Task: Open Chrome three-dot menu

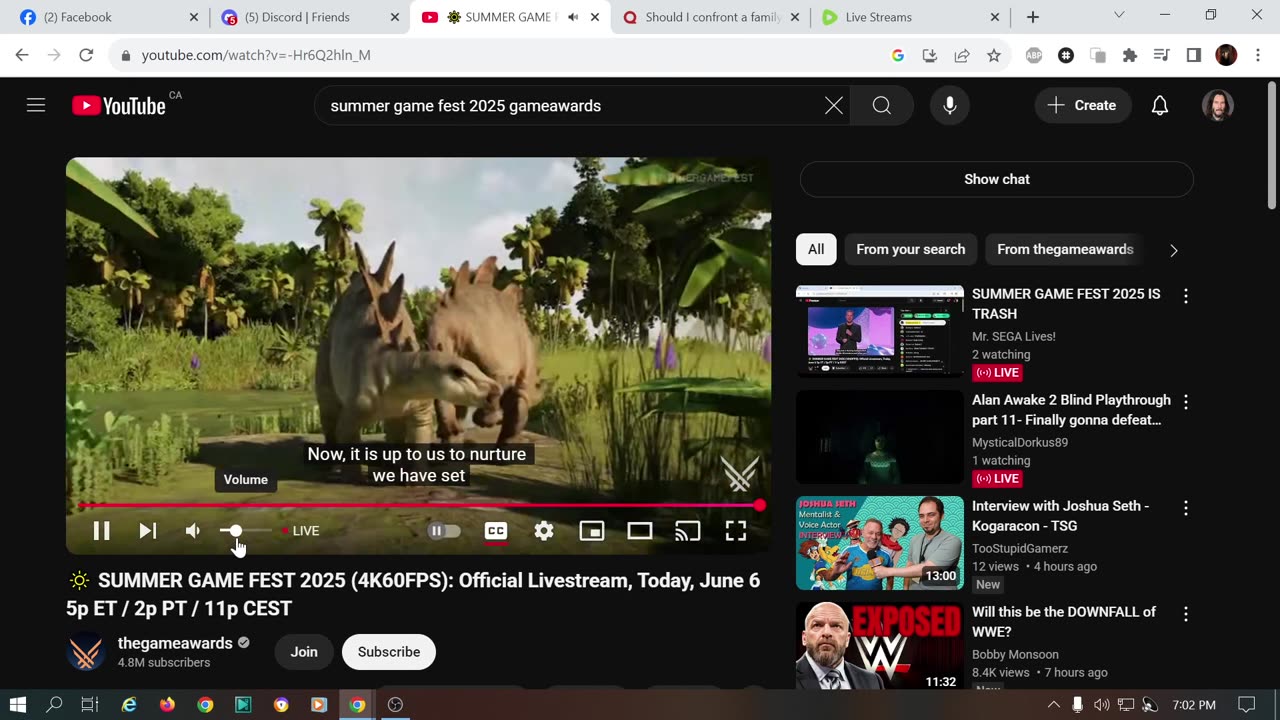Action: click(1258, 55)
